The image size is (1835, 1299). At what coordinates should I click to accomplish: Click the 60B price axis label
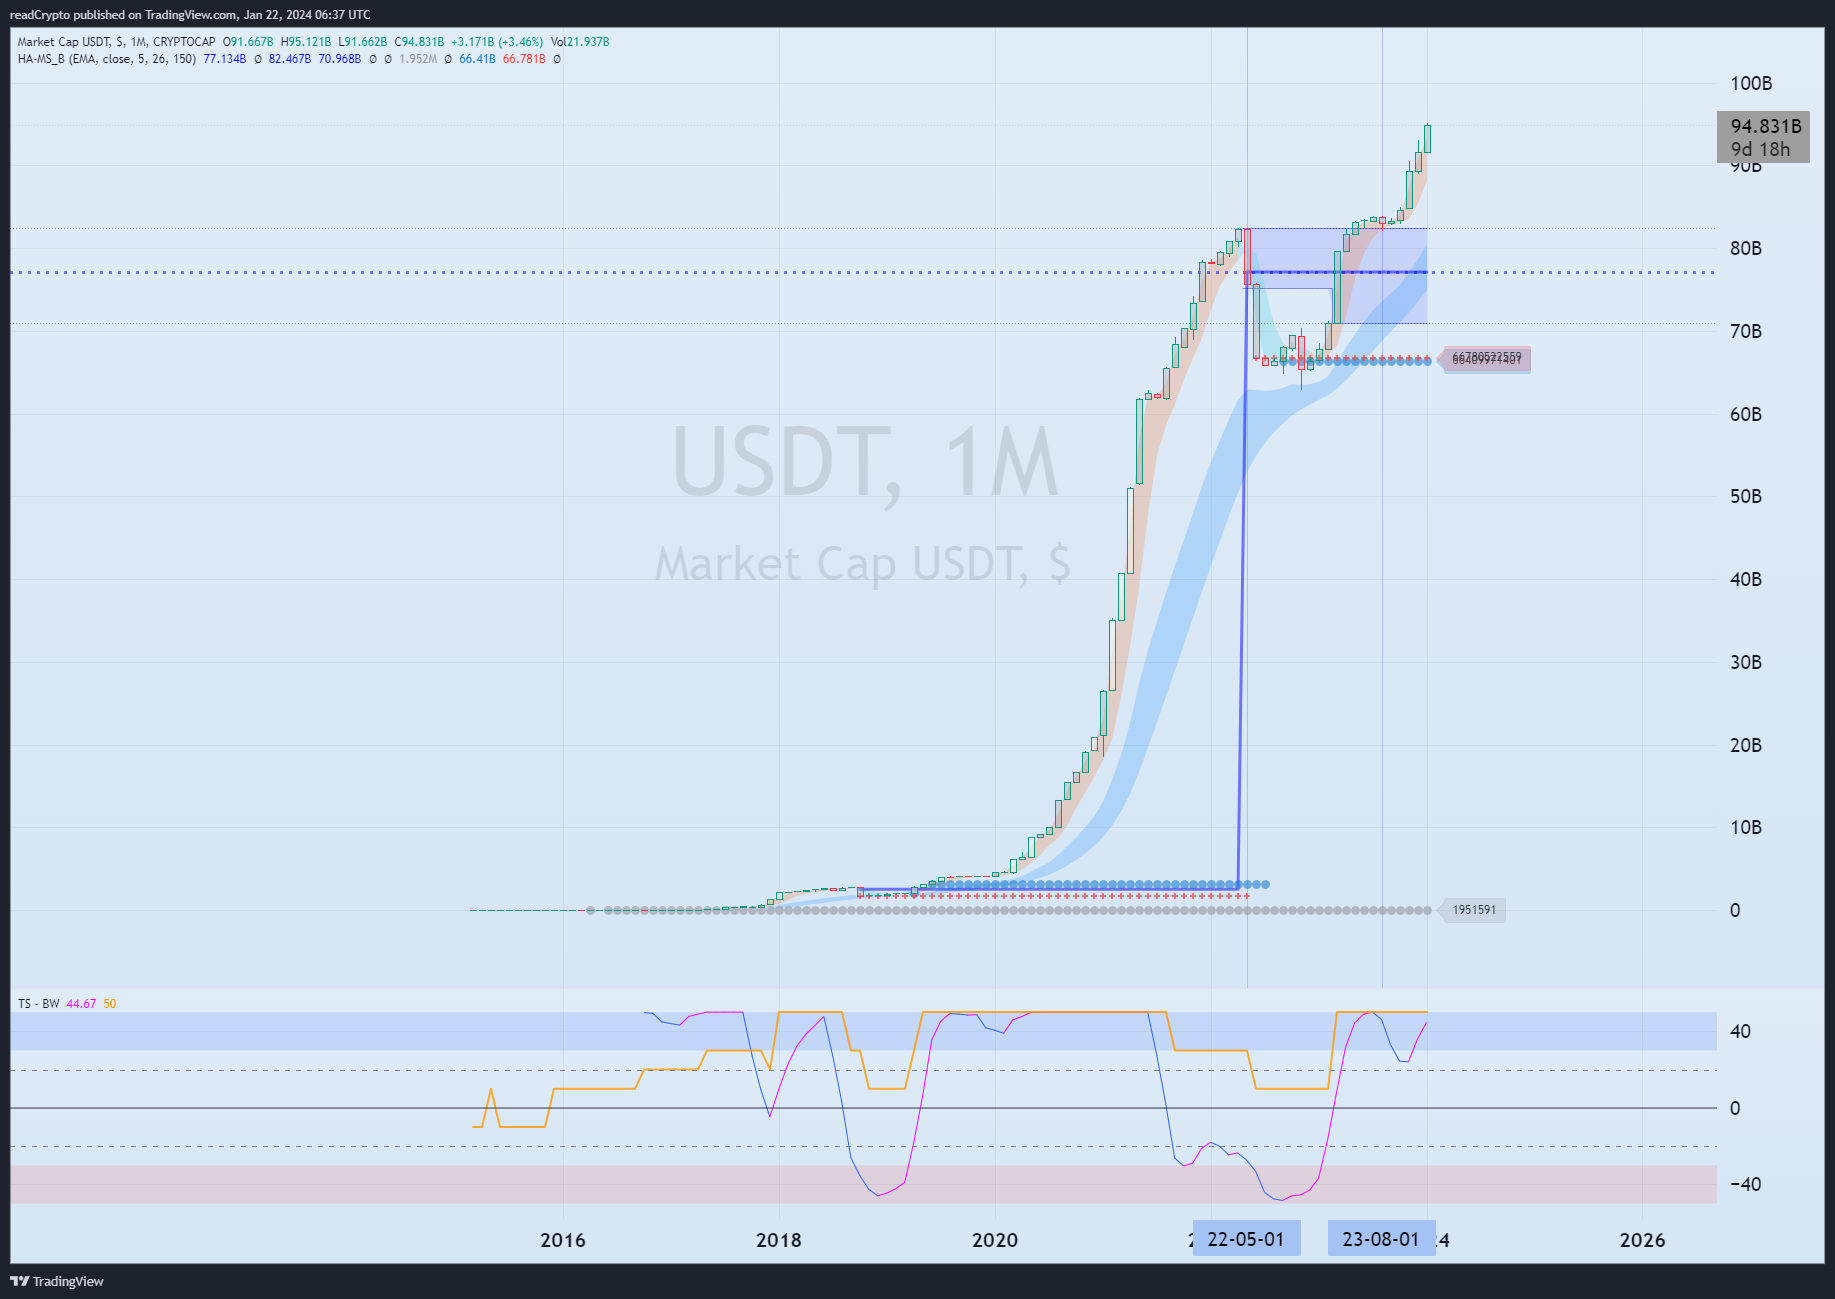(x=1746, y=414)
